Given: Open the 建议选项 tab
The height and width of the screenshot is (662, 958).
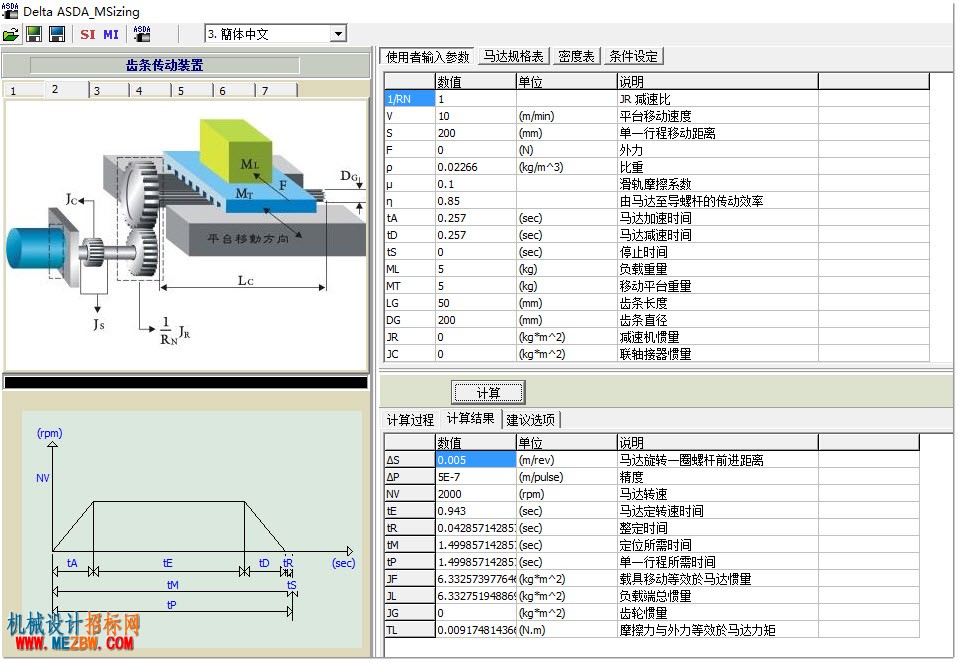Looking at the screenshot, I should coord(531,420).
